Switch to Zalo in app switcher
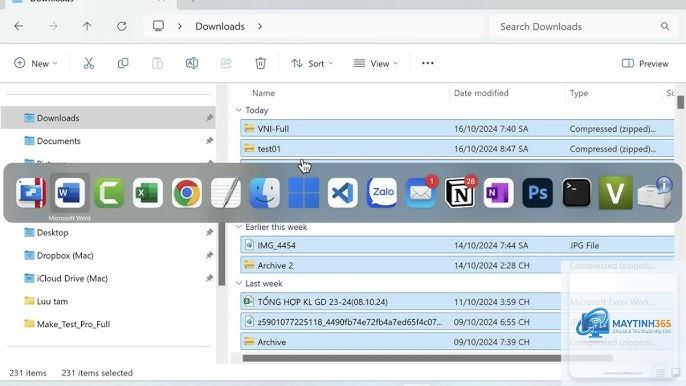 [382, 193]
